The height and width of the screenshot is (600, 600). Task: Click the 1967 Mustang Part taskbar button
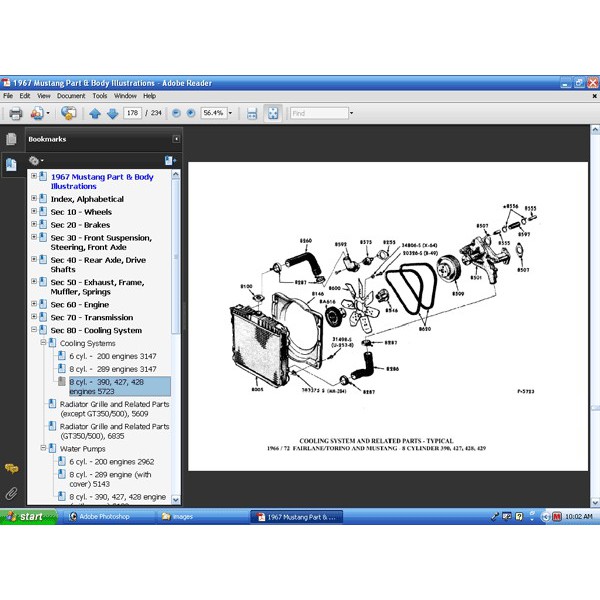point(297,517)
